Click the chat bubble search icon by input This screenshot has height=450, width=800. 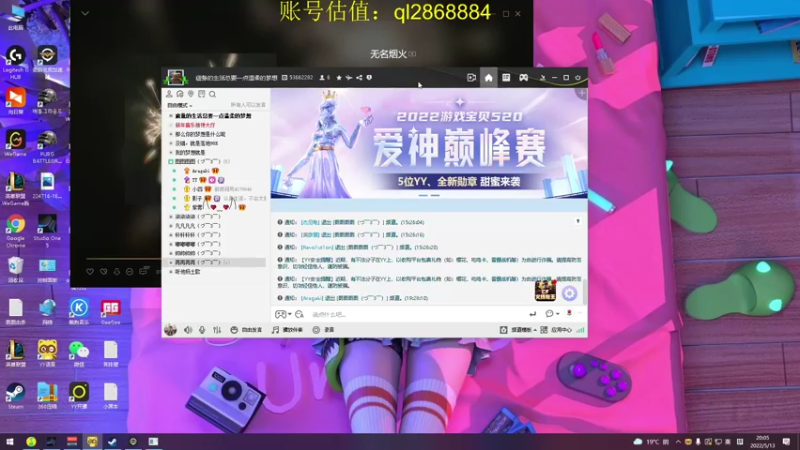tap(299, 314)
